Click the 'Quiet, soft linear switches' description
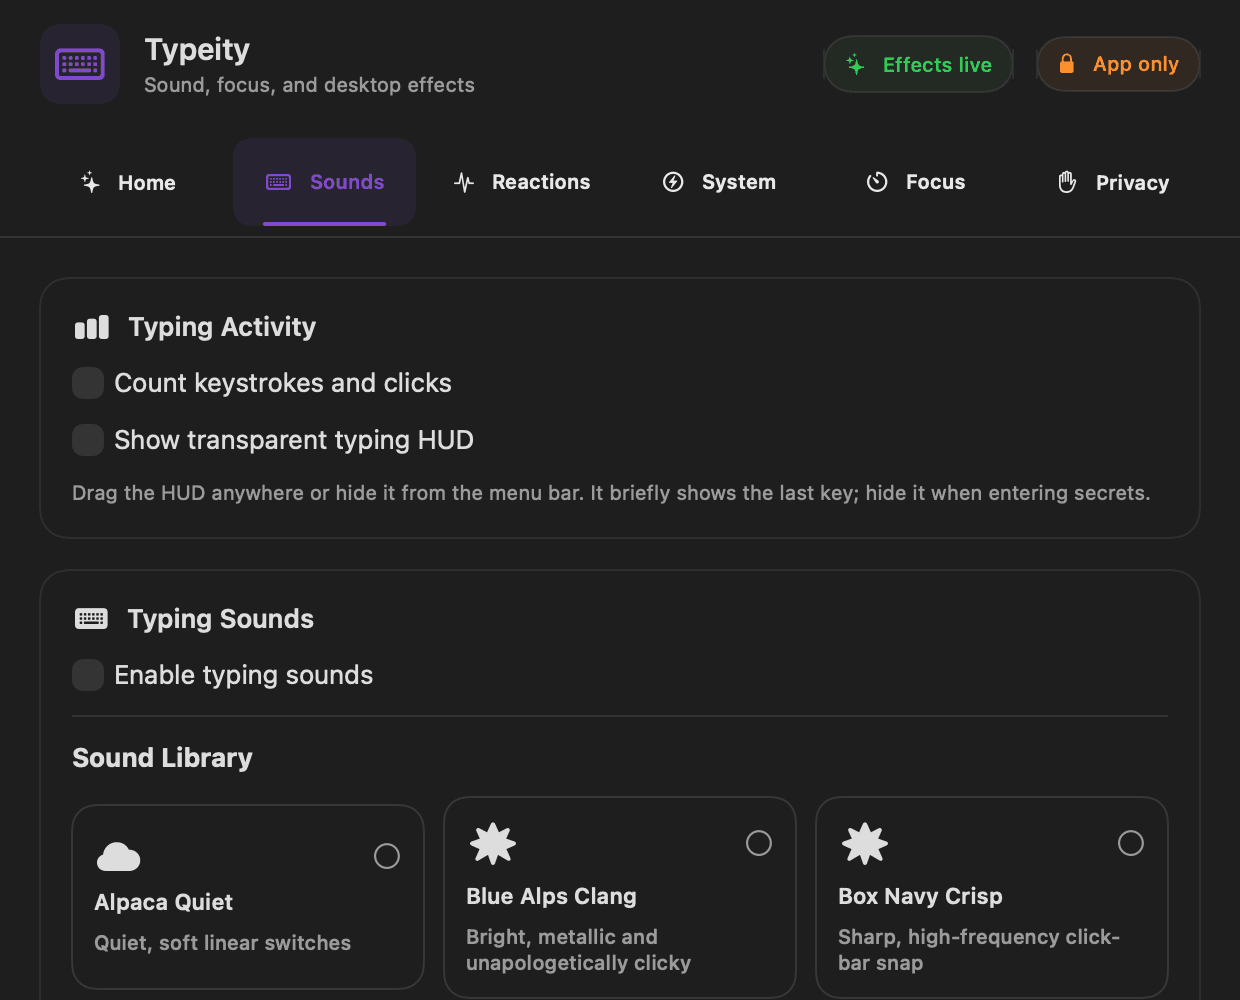Viewport: 1240px width, 1000px height. pos(222,943)
